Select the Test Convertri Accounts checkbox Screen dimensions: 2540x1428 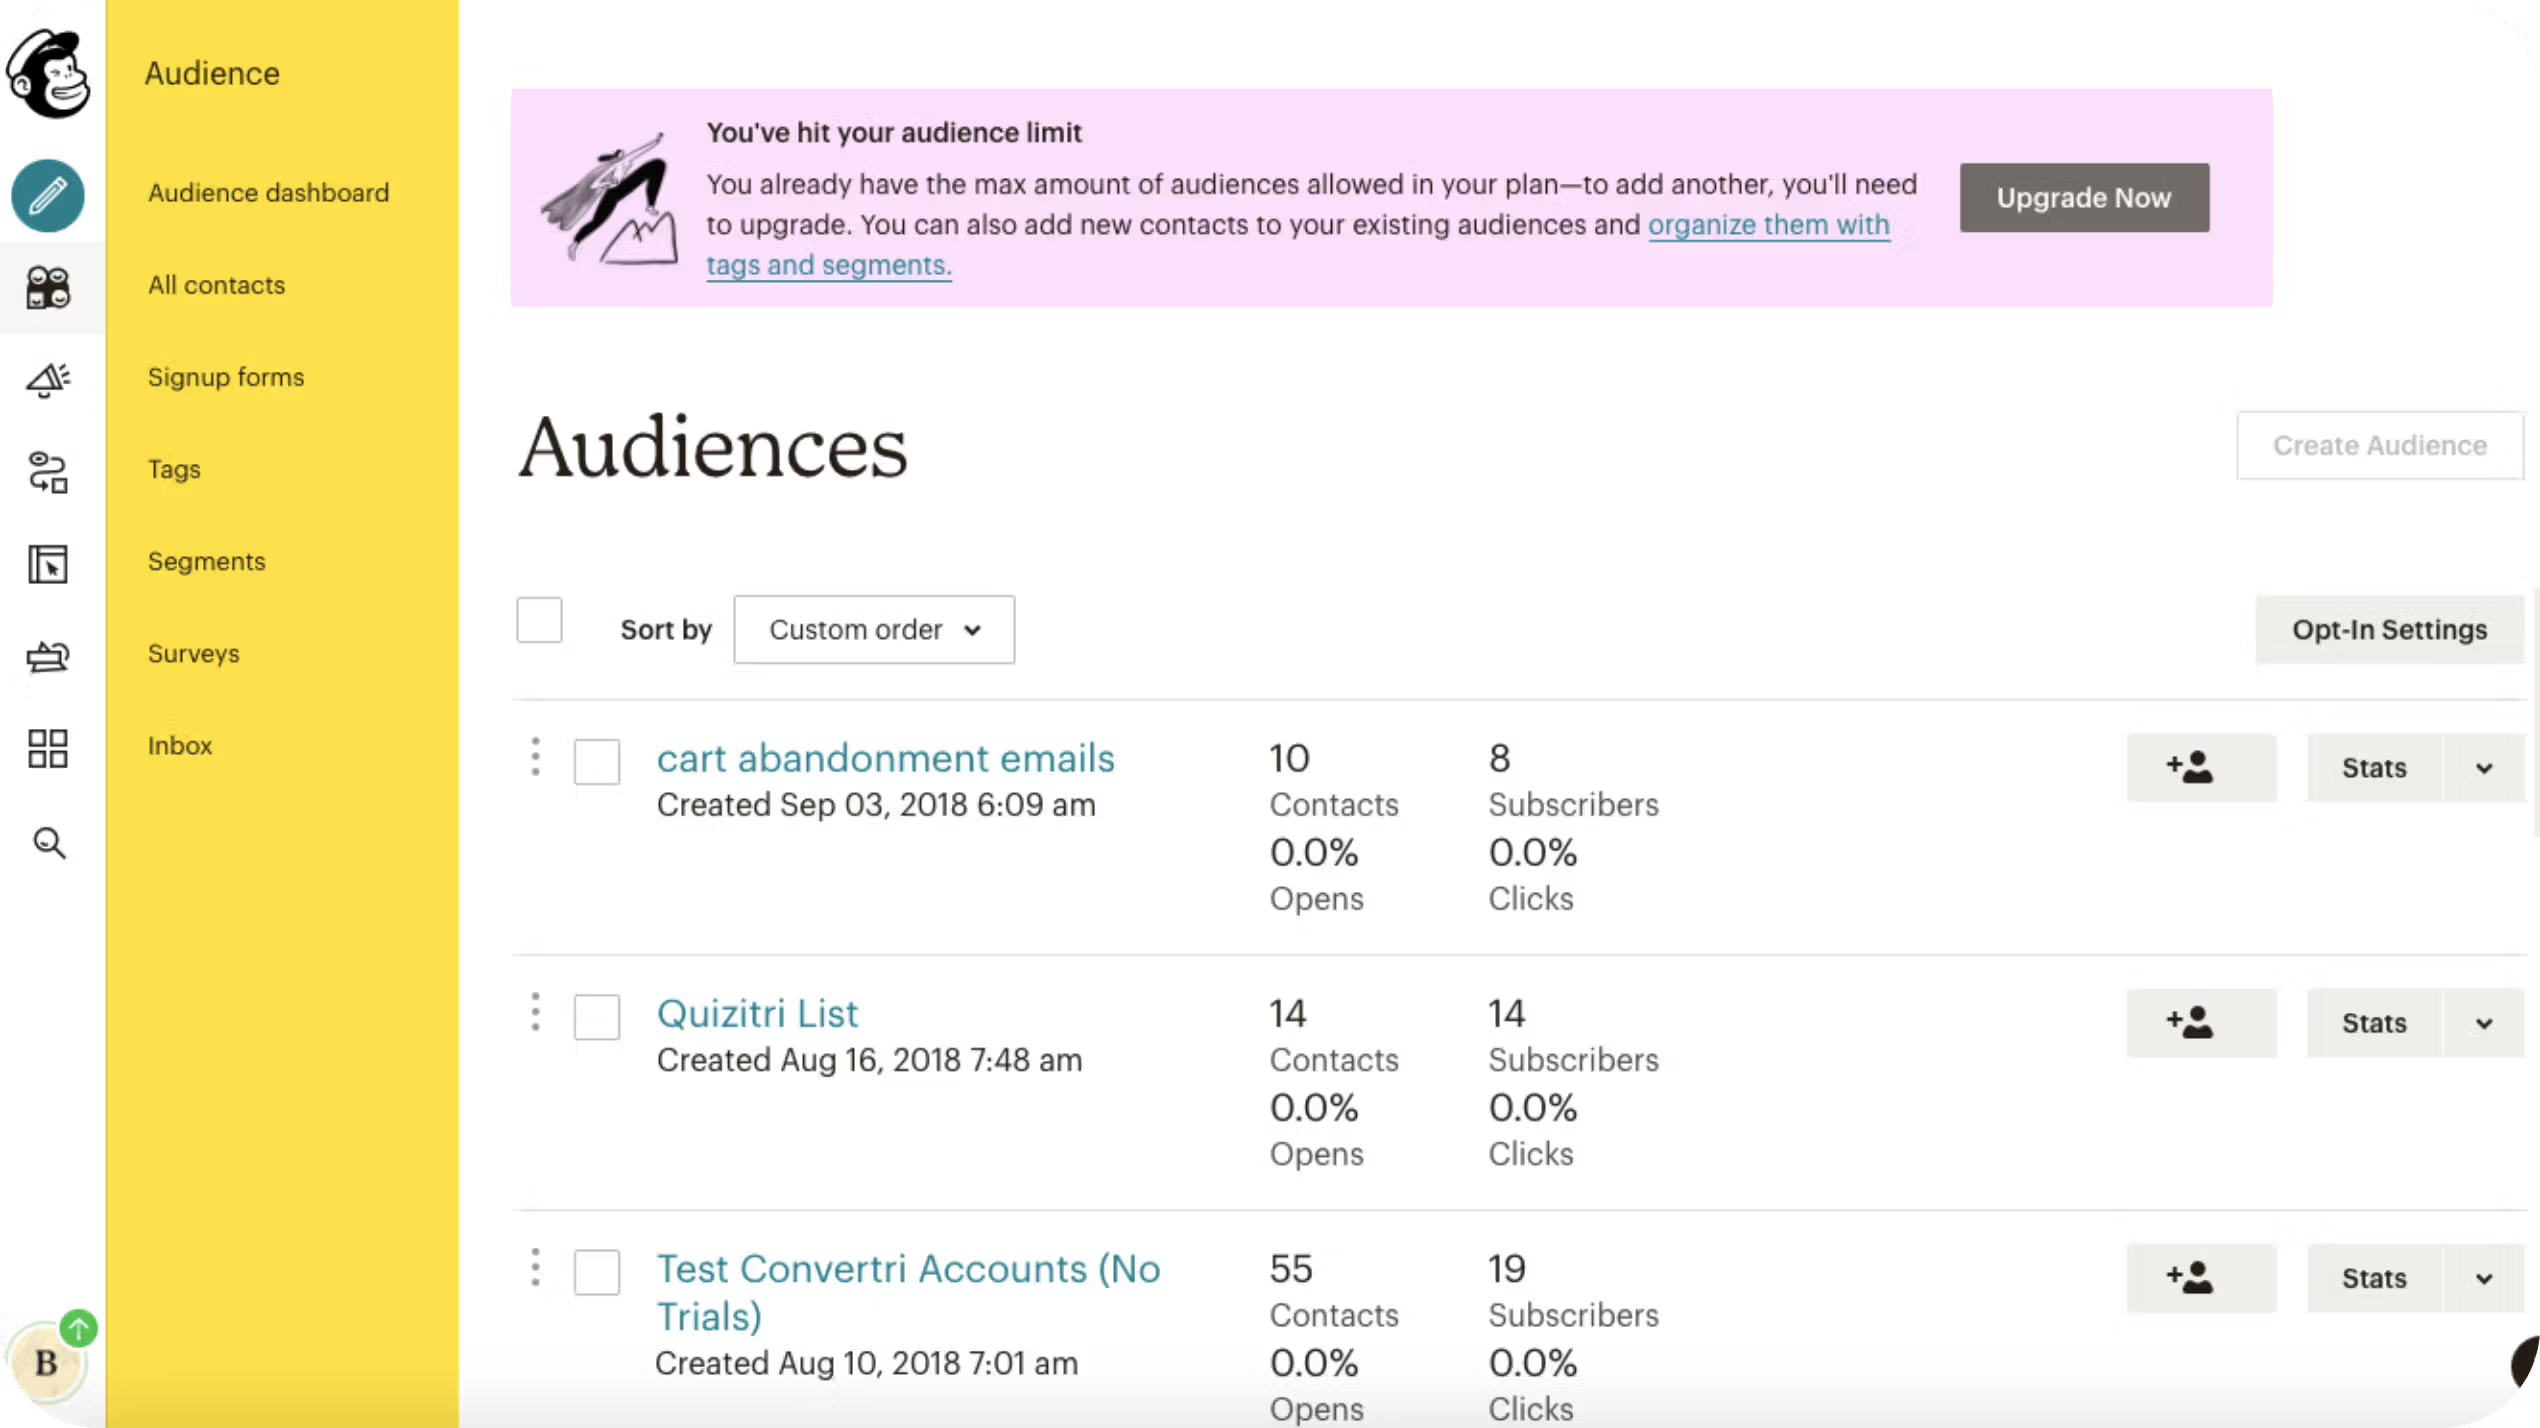tap(597, 1272)
